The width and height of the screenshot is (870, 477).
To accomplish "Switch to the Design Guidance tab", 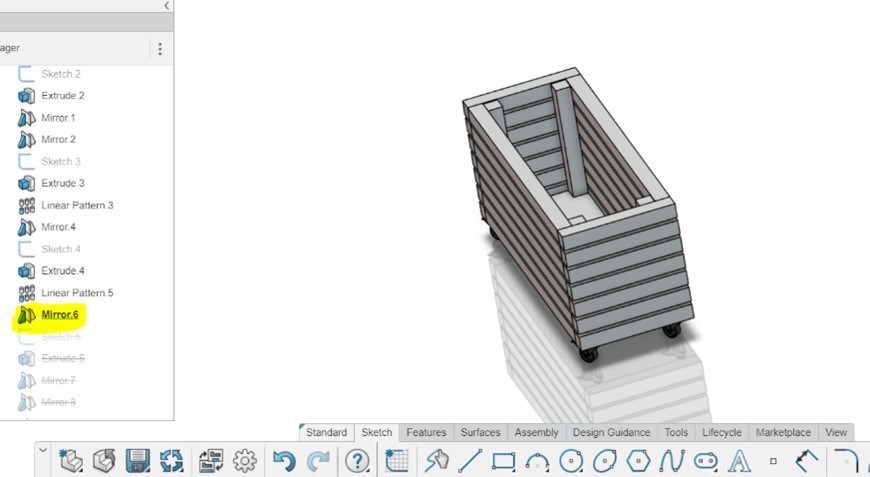I will point(611,432).
